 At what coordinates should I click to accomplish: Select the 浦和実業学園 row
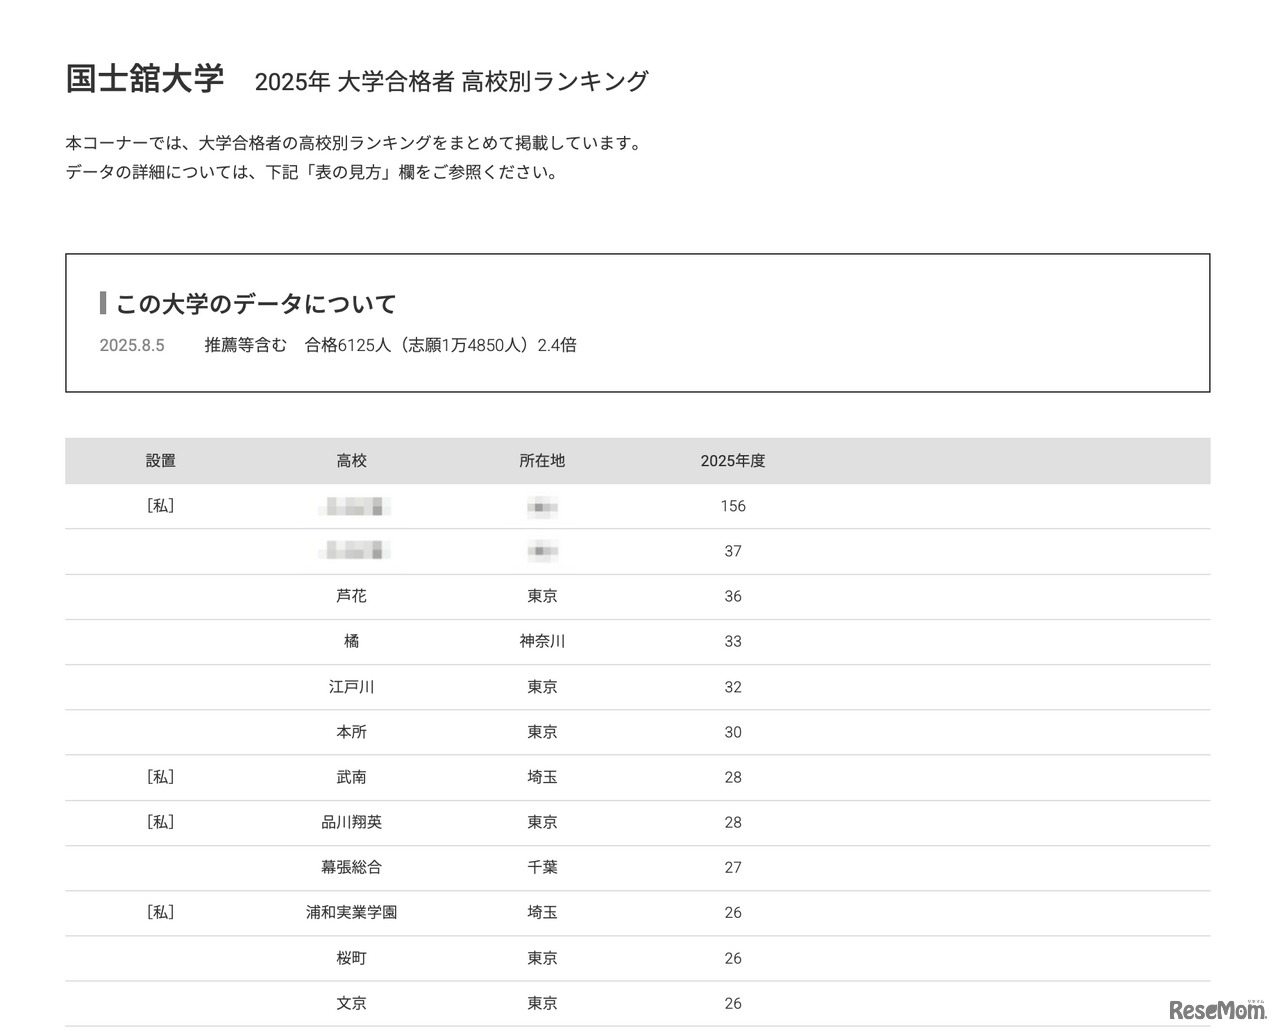pos(352,912)
